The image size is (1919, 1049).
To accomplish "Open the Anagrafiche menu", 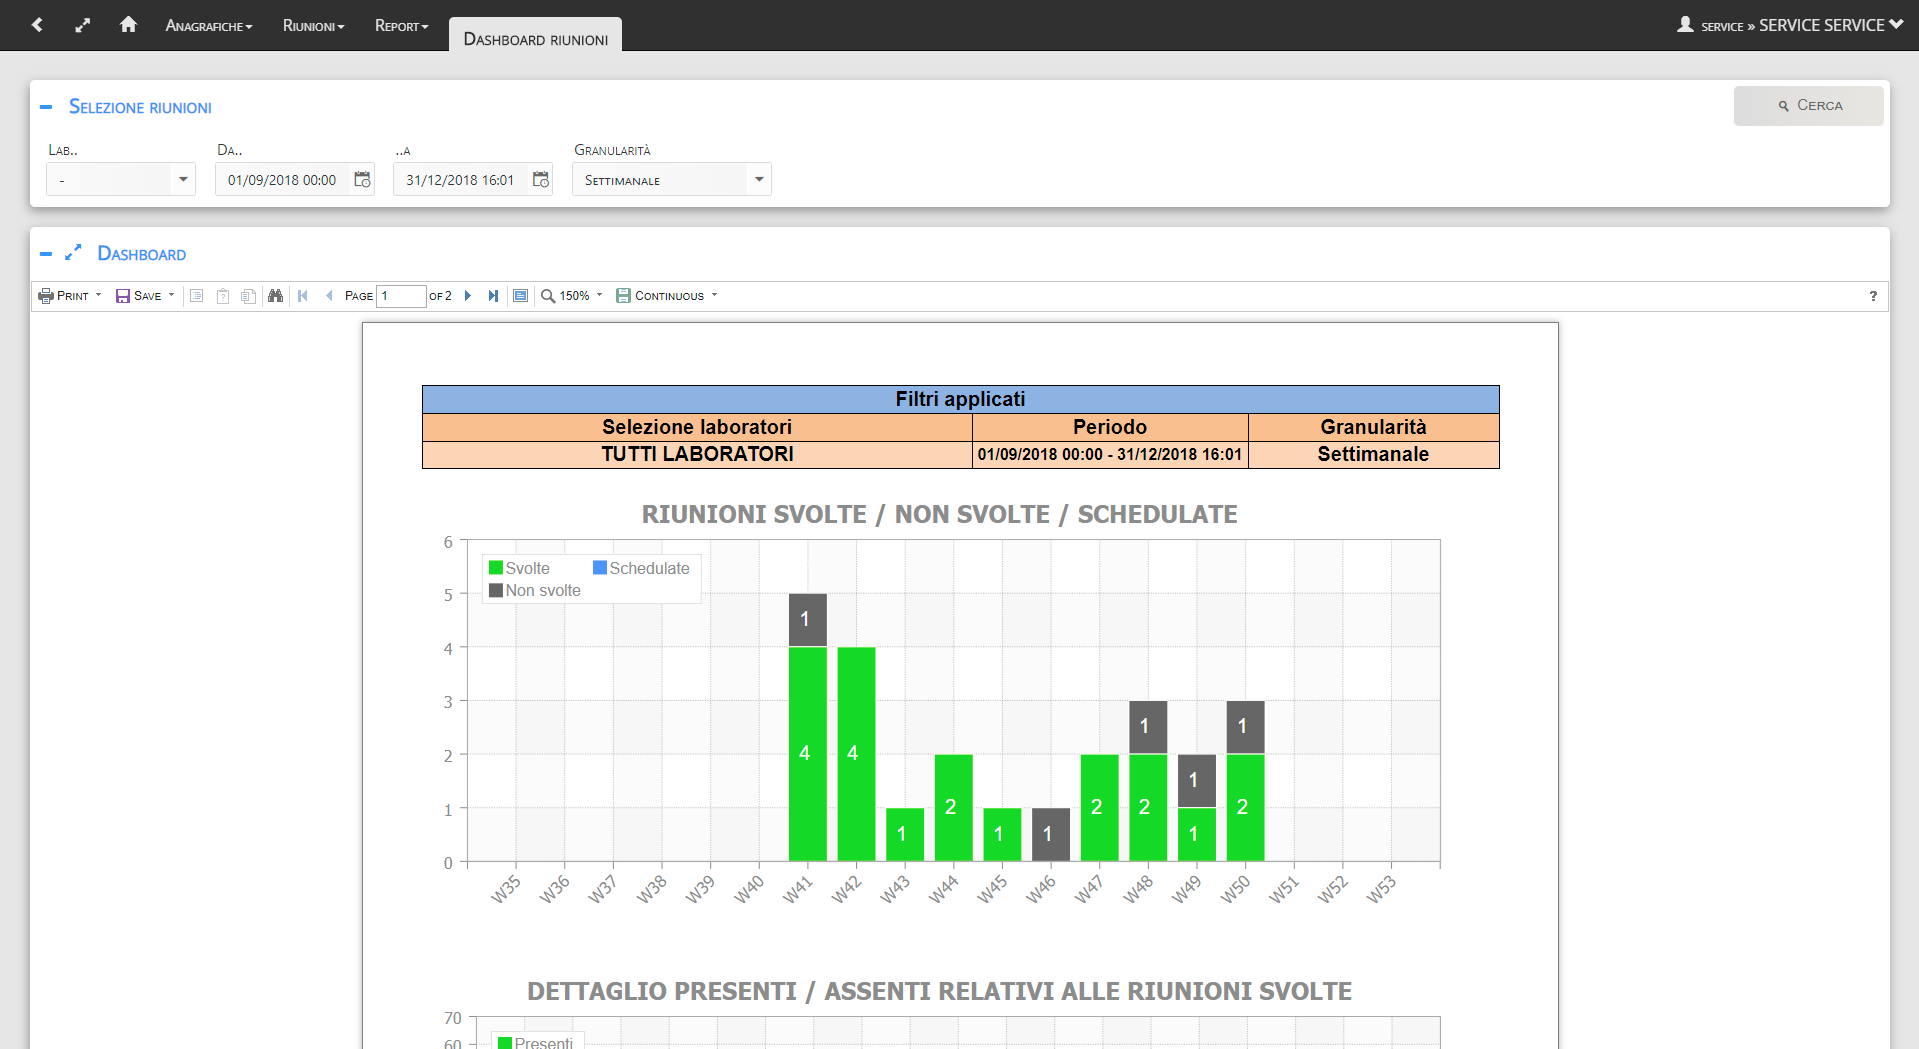I will tap(209, 26).
